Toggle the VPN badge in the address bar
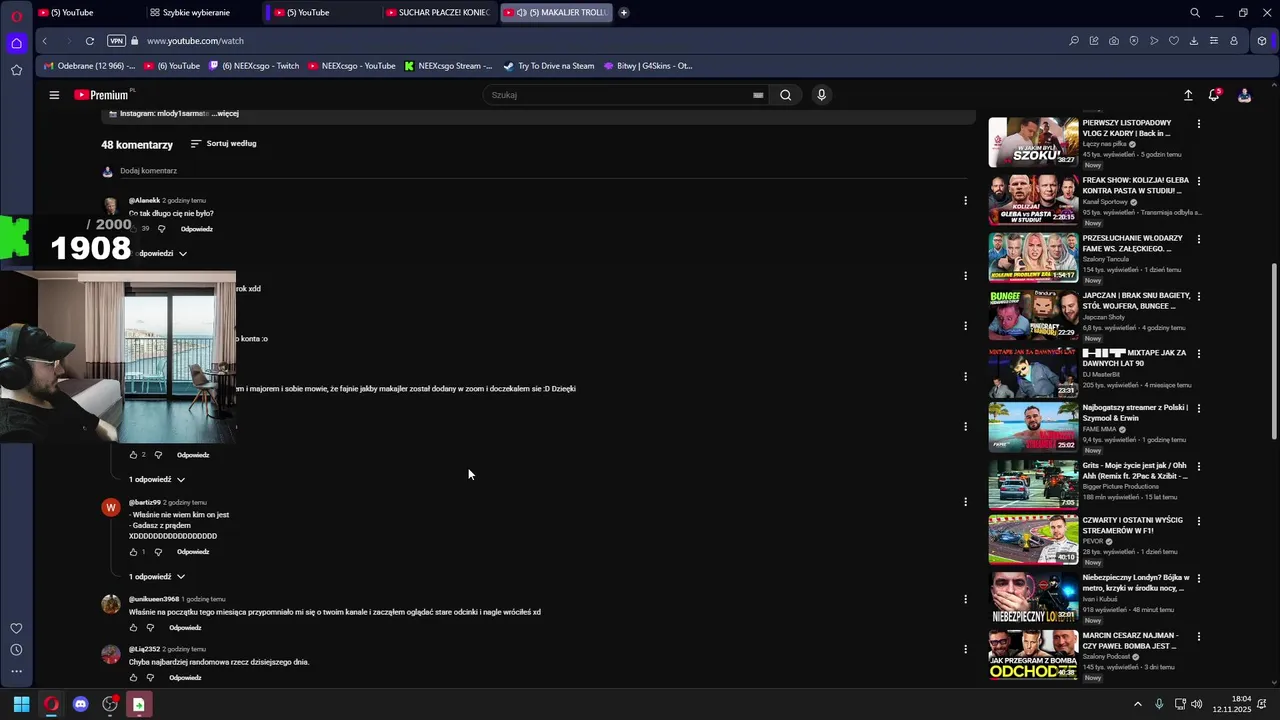Viewport: 1280px width, 720px height. coord(117,41)
